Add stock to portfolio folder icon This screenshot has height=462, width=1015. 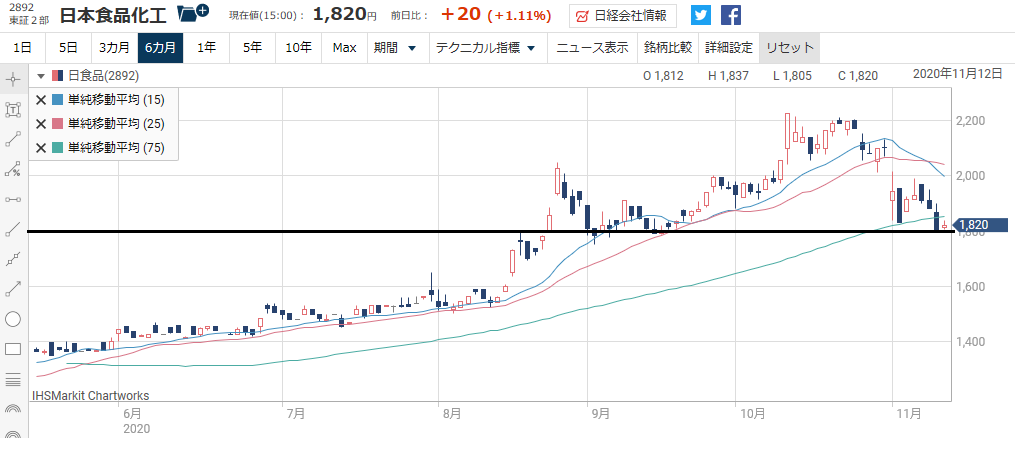click(x=192, y=12)
